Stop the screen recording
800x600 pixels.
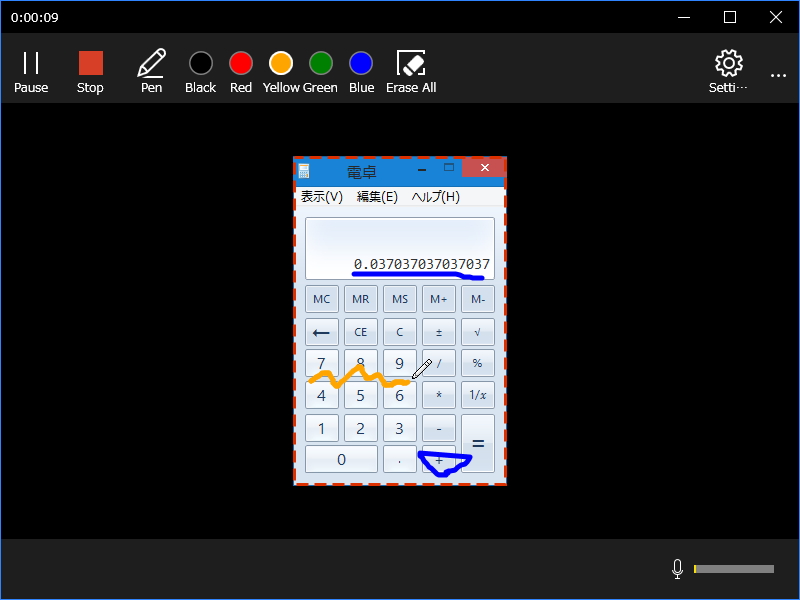click(x=90, y=70)
